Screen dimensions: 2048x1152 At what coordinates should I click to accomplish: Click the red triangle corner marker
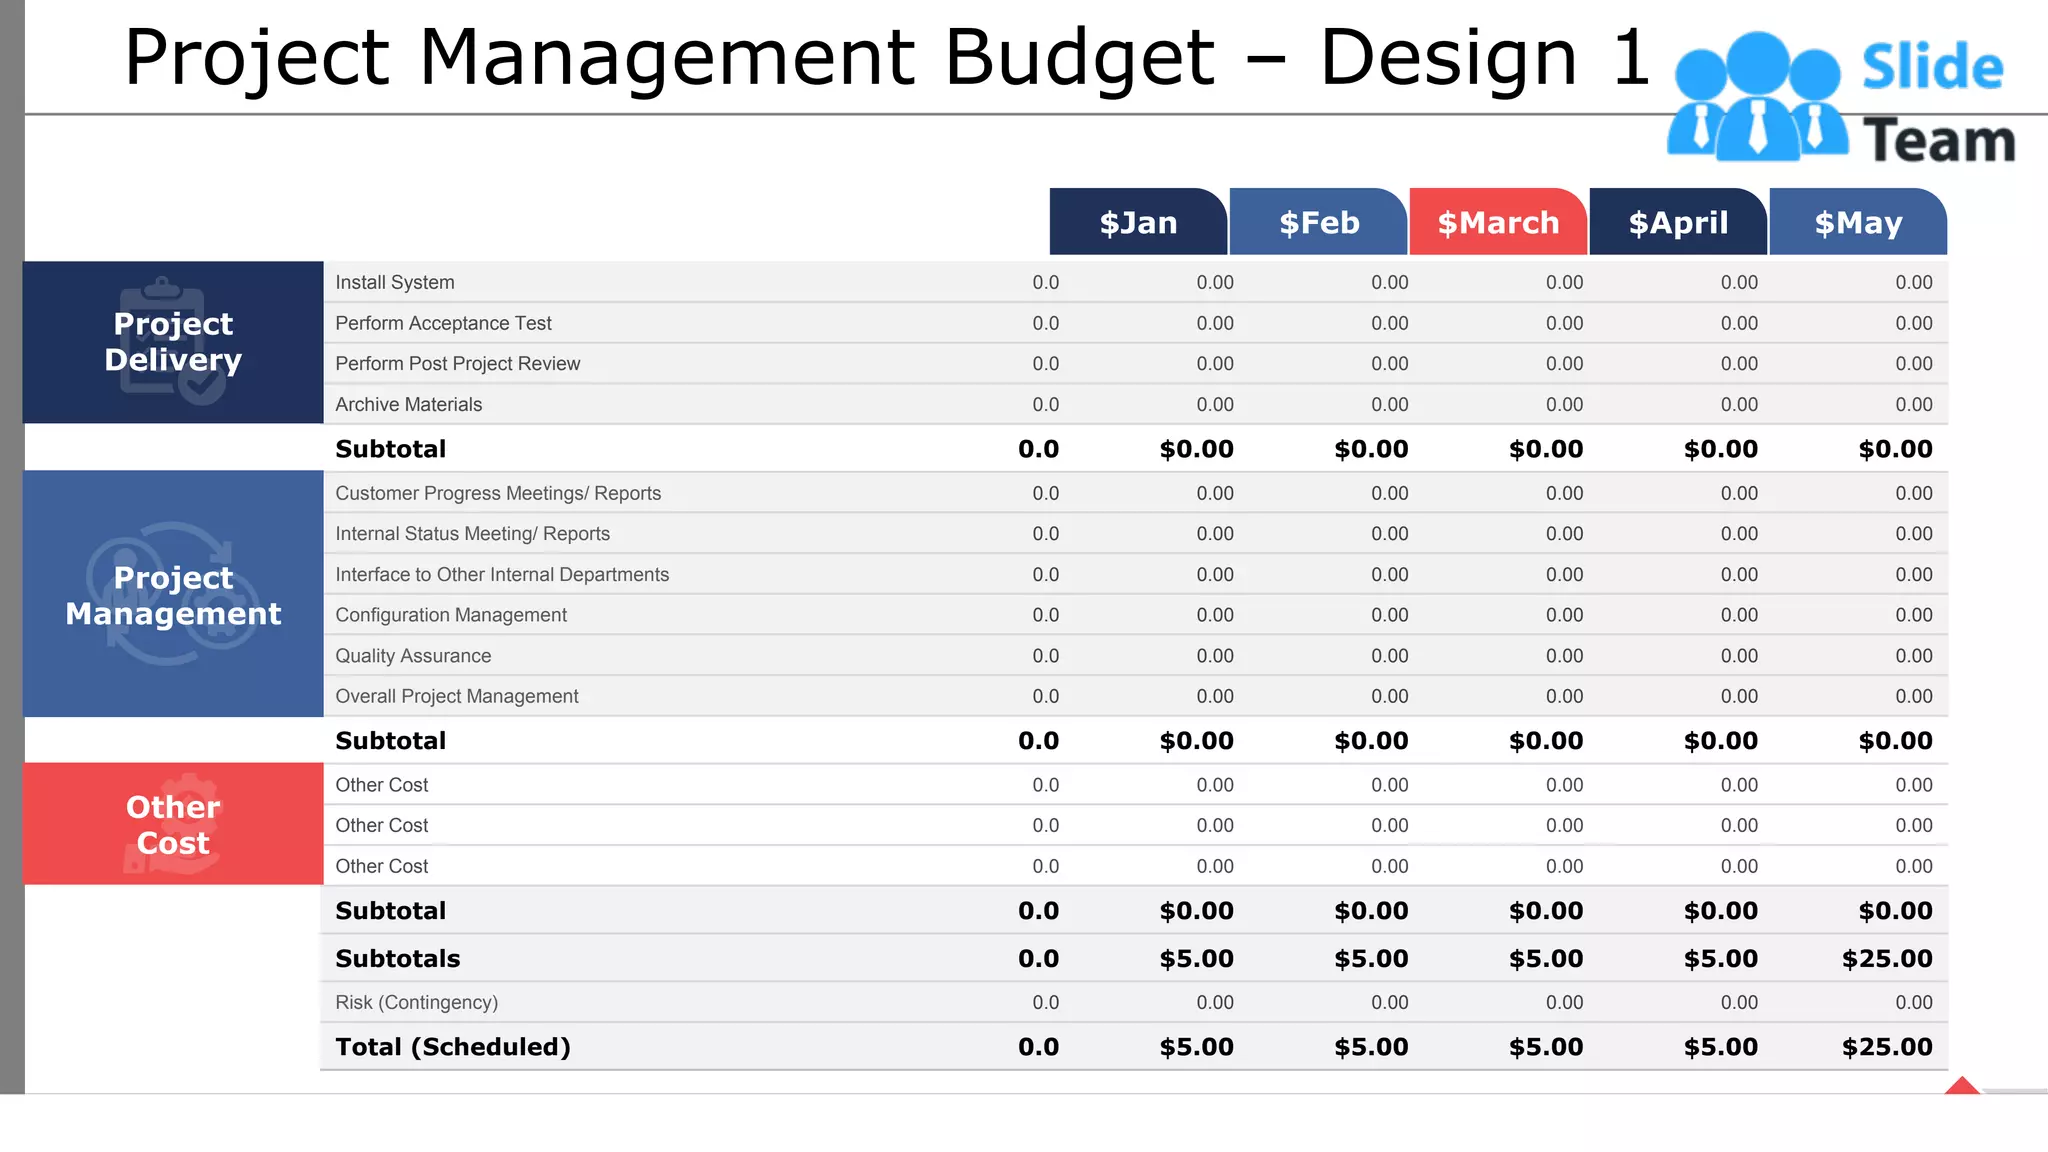point(1962,1085)
